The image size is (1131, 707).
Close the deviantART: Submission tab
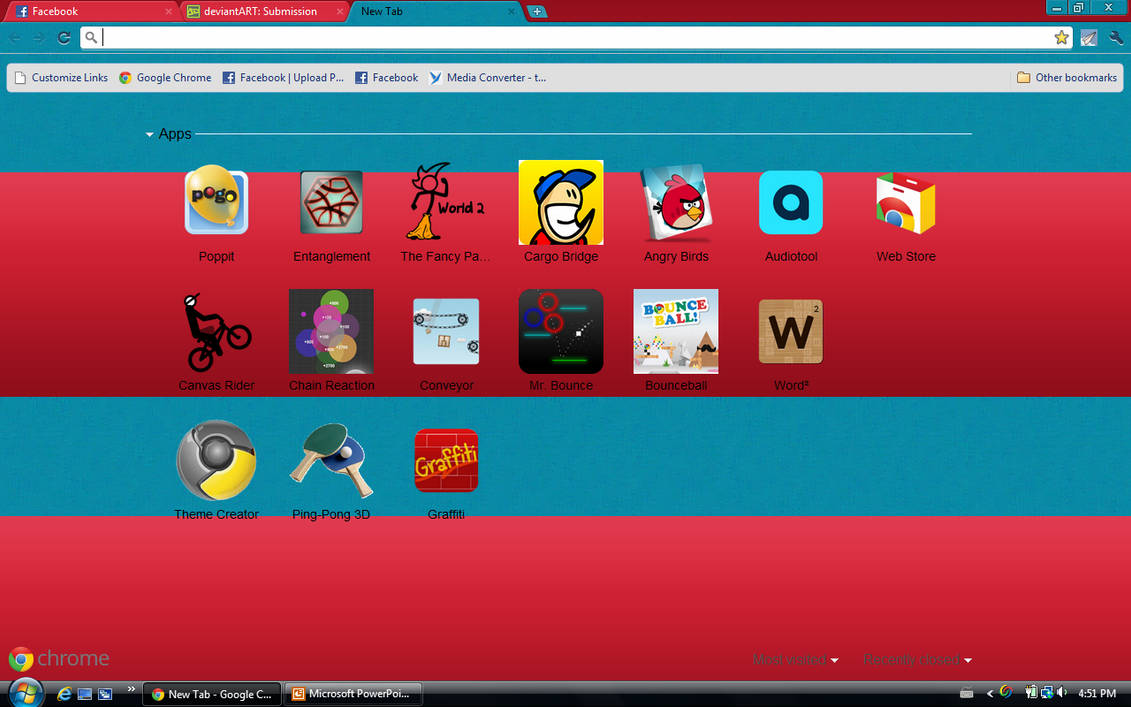click(x=340, y=12)
